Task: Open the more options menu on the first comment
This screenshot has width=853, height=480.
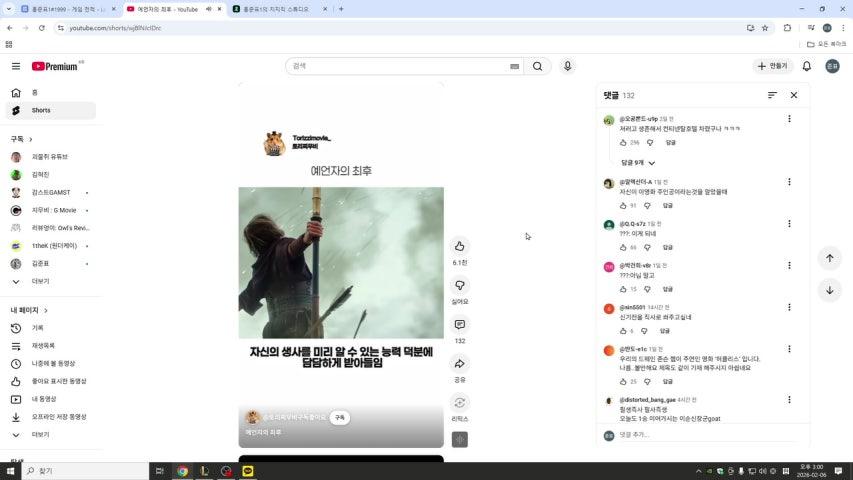Action: pyautogui.click(x=789, y=119)
